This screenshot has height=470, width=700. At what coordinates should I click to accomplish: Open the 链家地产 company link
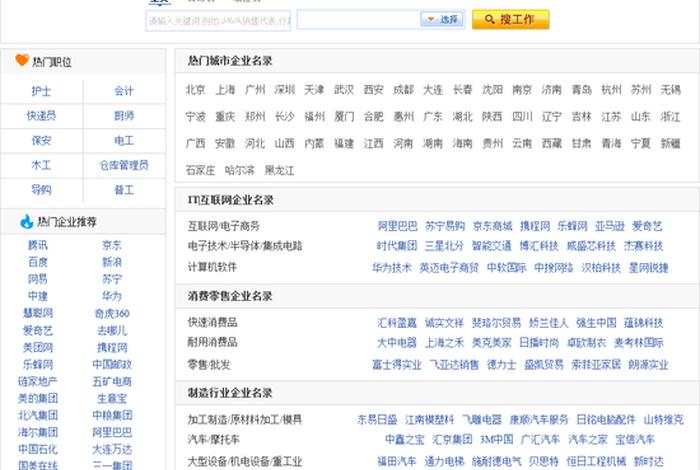38,381
